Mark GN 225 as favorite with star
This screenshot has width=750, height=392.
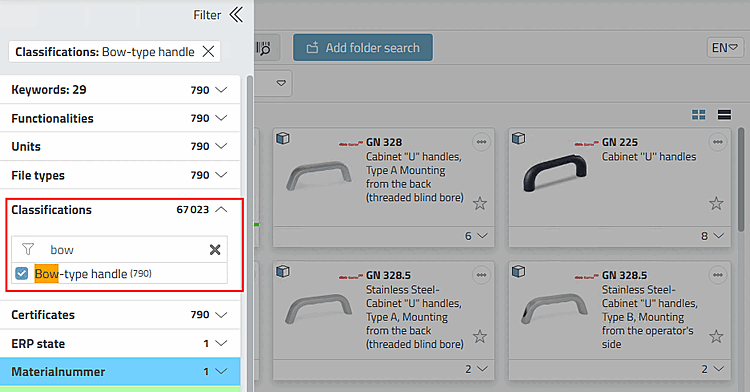click(x=716, y=204)
